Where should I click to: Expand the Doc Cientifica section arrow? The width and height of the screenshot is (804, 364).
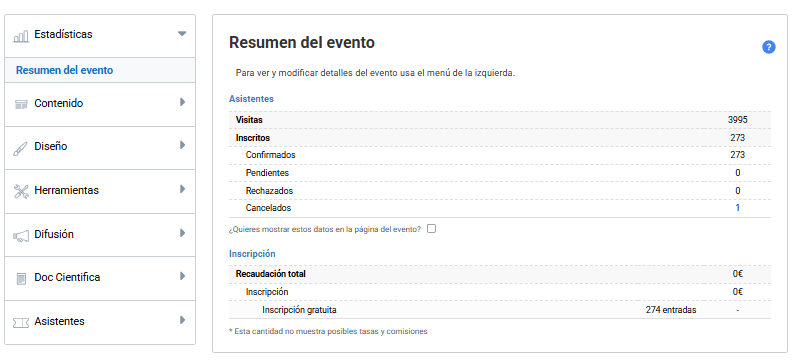click(x=183, y=276)
